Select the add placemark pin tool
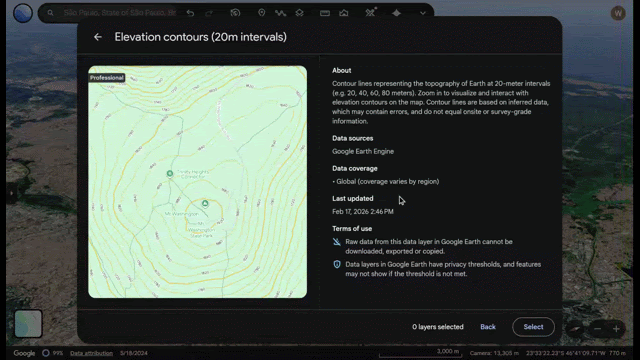Viewport: 640px width, 360px height. [x=262, y=13]
